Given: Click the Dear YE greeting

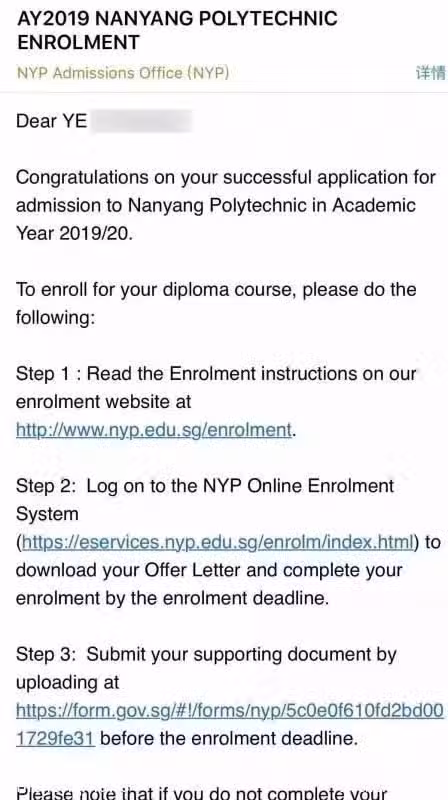Looking at the screenshot, I should click(52, 121).
